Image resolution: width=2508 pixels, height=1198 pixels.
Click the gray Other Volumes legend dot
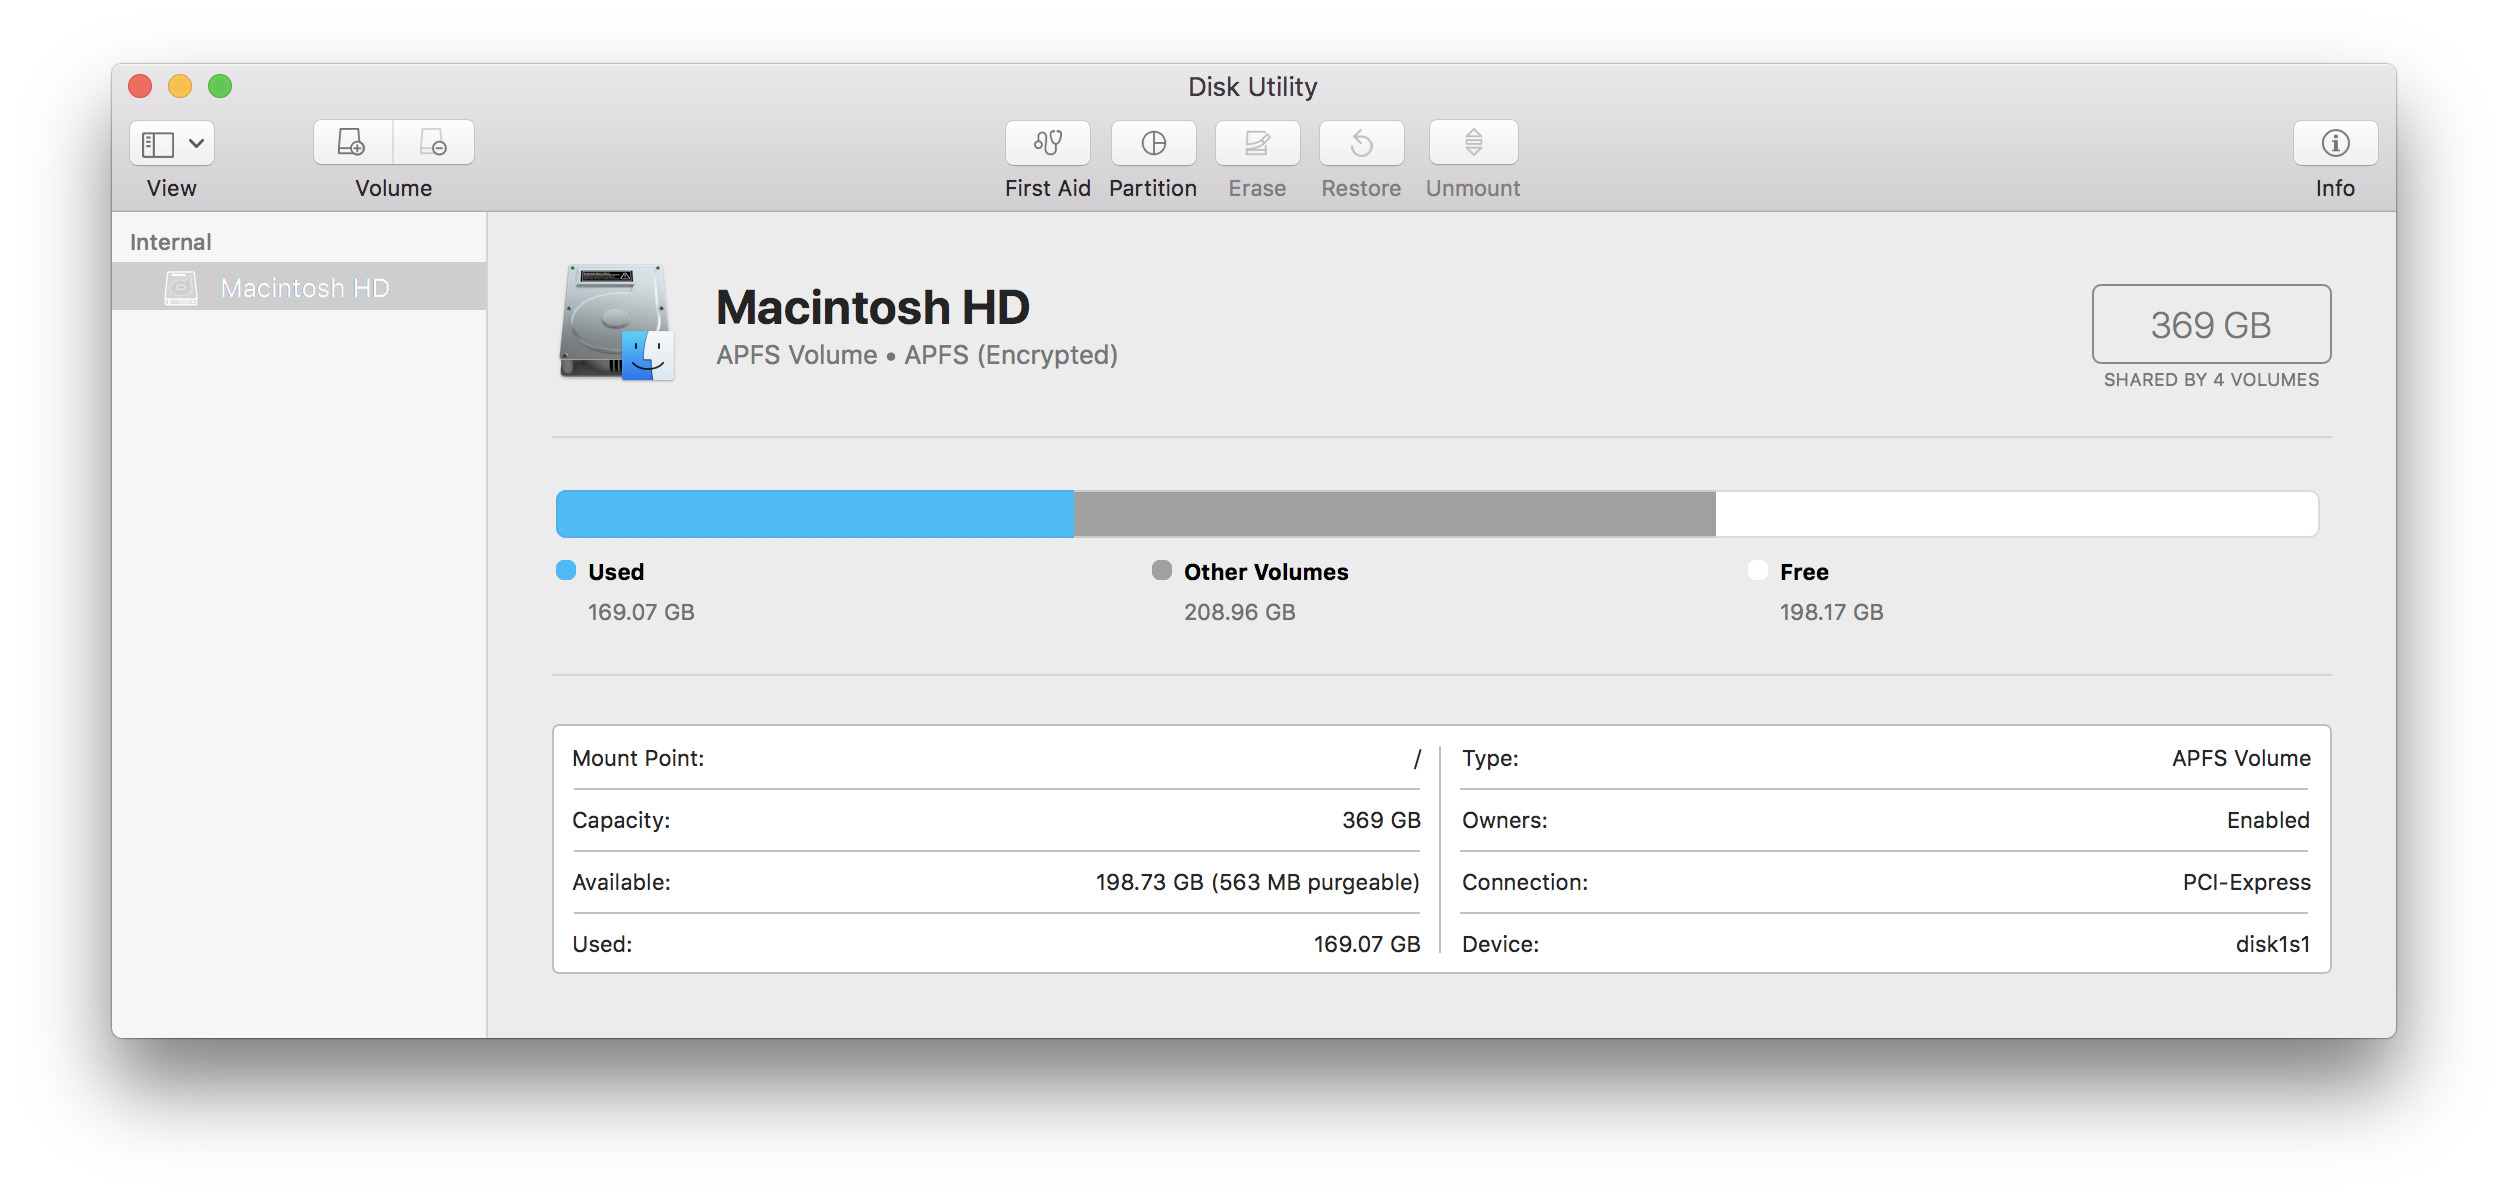1162,571
